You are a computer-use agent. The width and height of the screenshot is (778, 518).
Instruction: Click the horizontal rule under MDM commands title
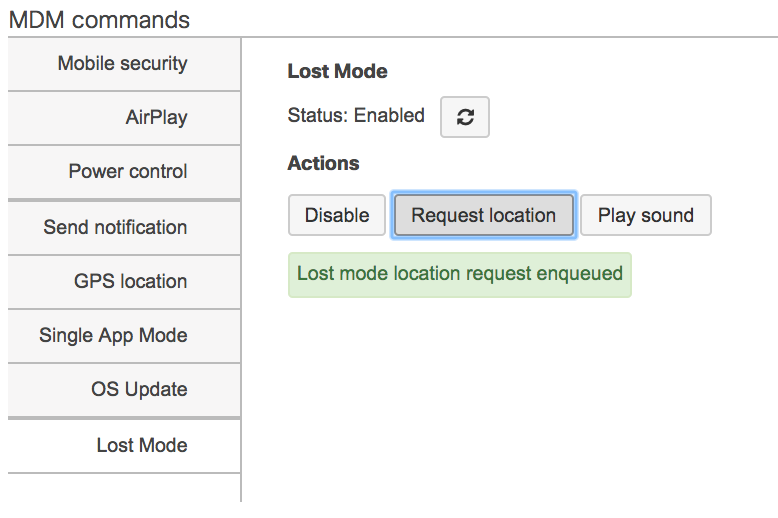point(393,37)
